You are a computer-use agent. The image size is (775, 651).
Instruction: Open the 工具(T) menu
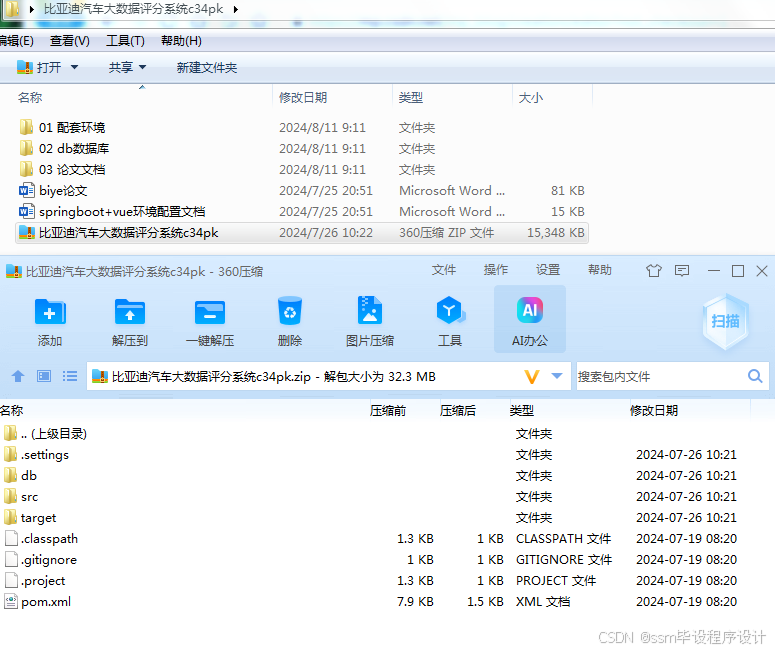tap(125, 41)
